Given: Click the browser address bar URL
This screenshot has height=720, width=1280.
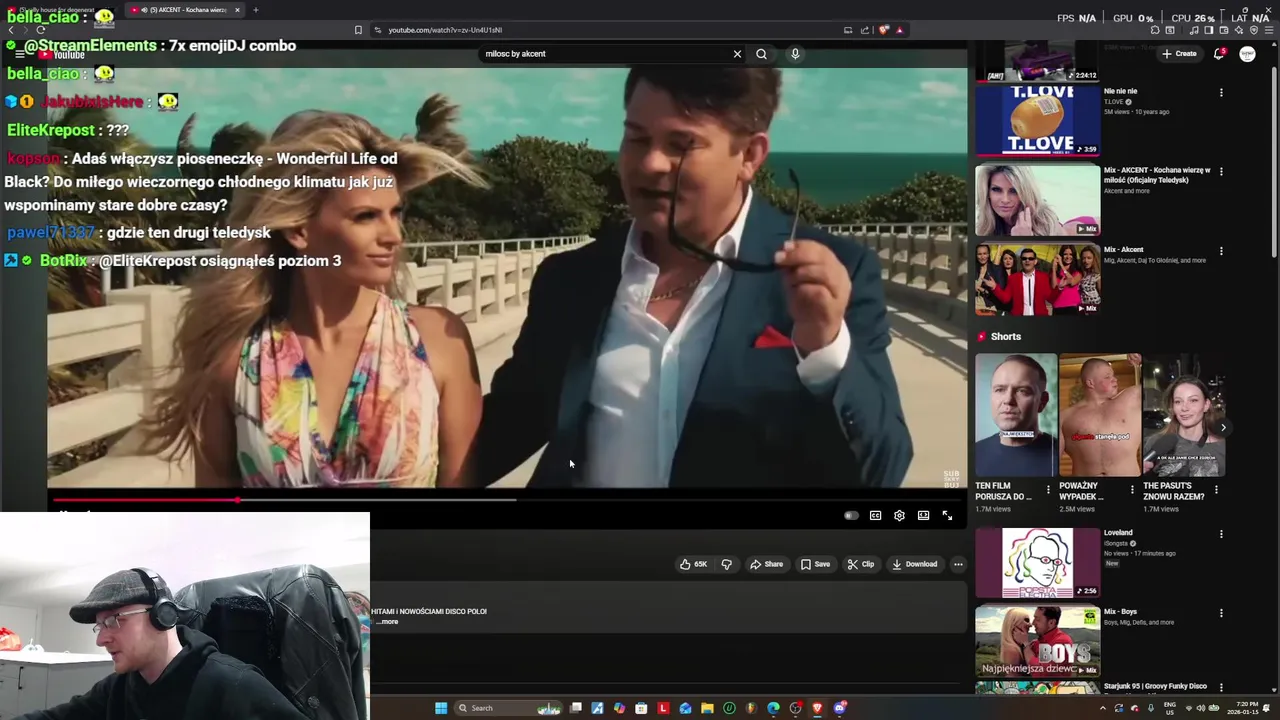Looking at the screenshot, I should tap(445, 30).
